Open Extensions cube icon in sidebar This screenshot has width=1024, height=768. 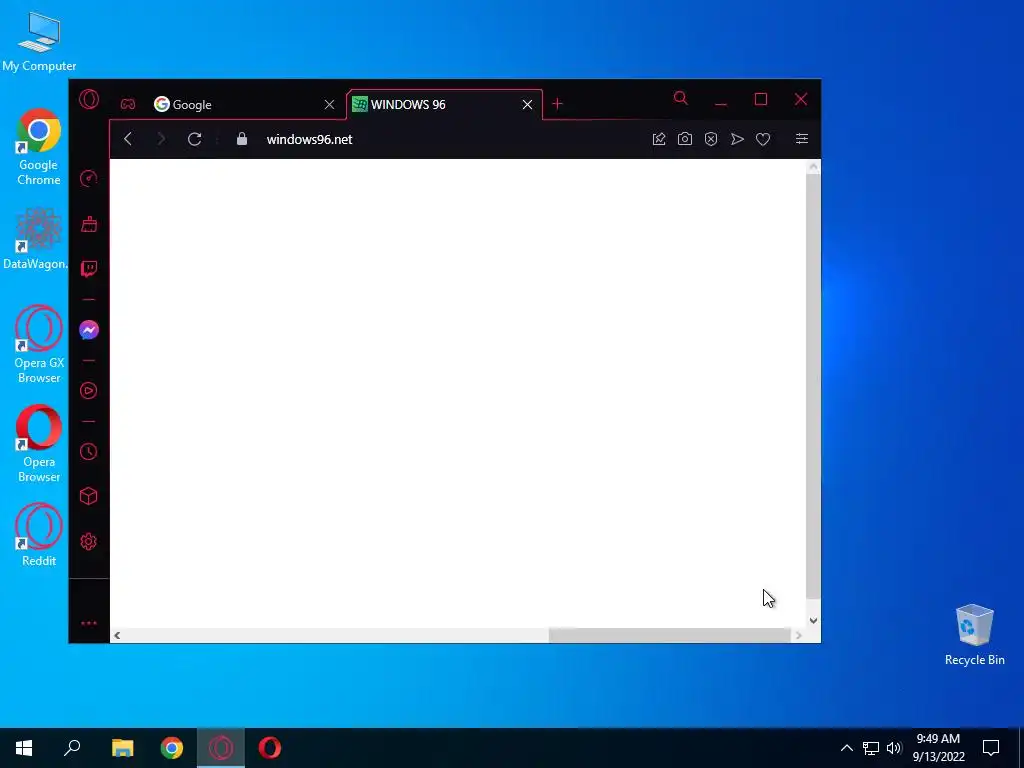pos(89,496)
